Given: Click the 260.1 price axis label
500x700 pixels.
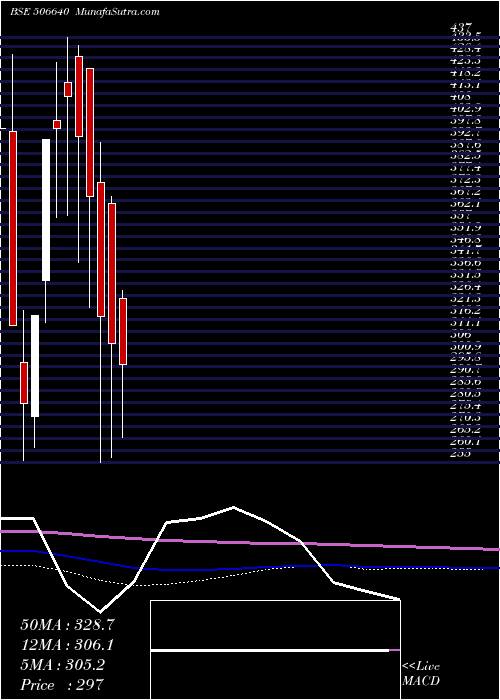Looking at the screenshot, I should pyautogui.click(x=466, y=442).
